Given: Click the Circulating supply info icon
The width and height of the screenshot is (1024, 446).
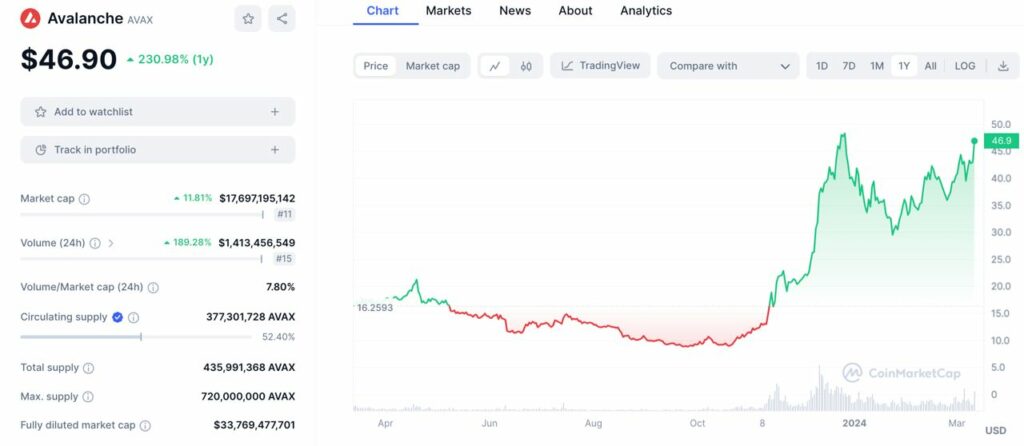Looking at the screenshot, I should coord(134,317).
